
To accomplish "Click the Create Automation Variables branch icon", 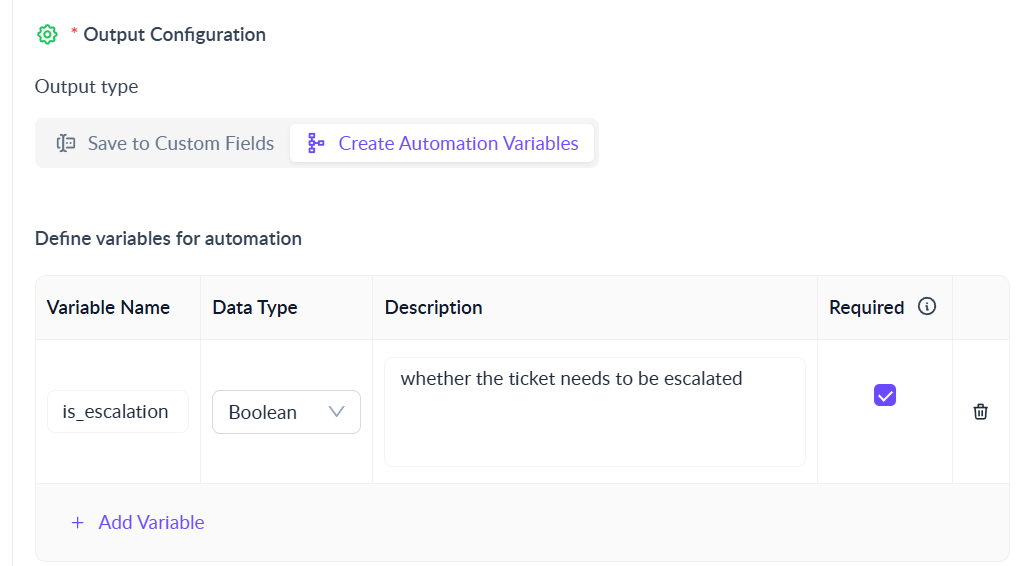I will (316, 143).
